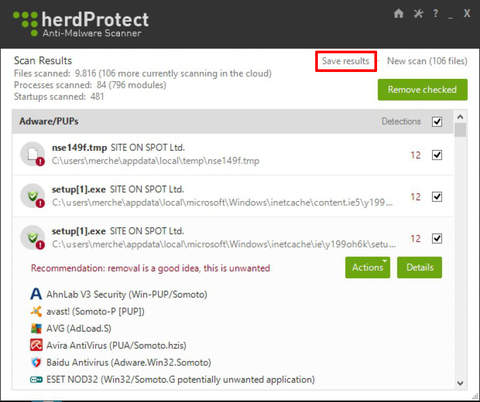The image size is (480, 402).
Task: Uncheck the Adware/PUPs Detections header checkbox
Action: pyautogui.click(x=437, y=122)
